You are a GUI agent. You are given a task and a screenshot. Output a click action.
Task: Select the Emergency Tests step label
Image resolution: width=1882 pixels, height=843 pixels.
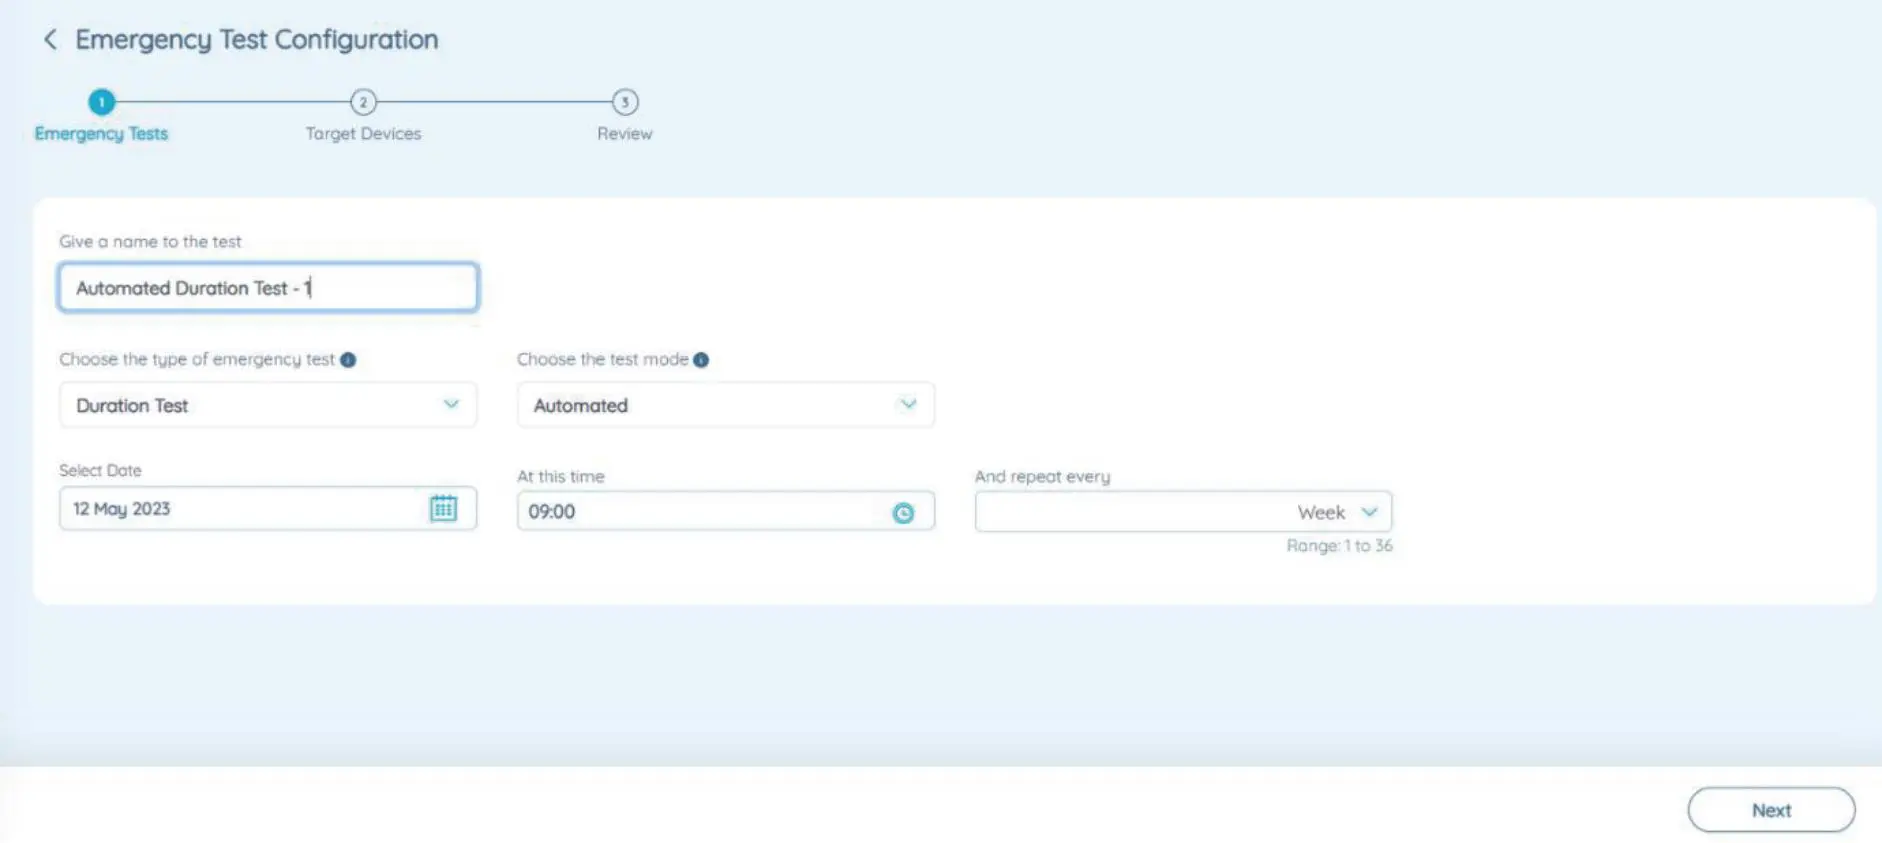point(101,134)
